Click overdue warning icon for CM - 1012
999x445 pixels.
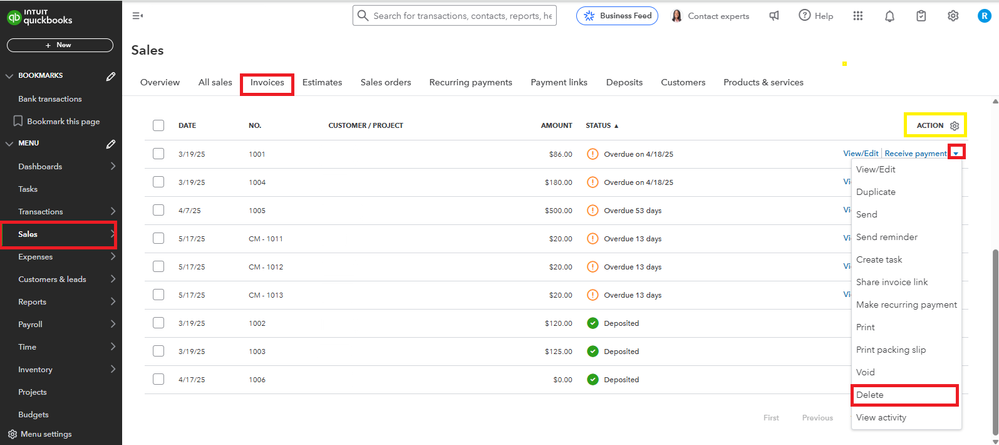tap(593, 267)
